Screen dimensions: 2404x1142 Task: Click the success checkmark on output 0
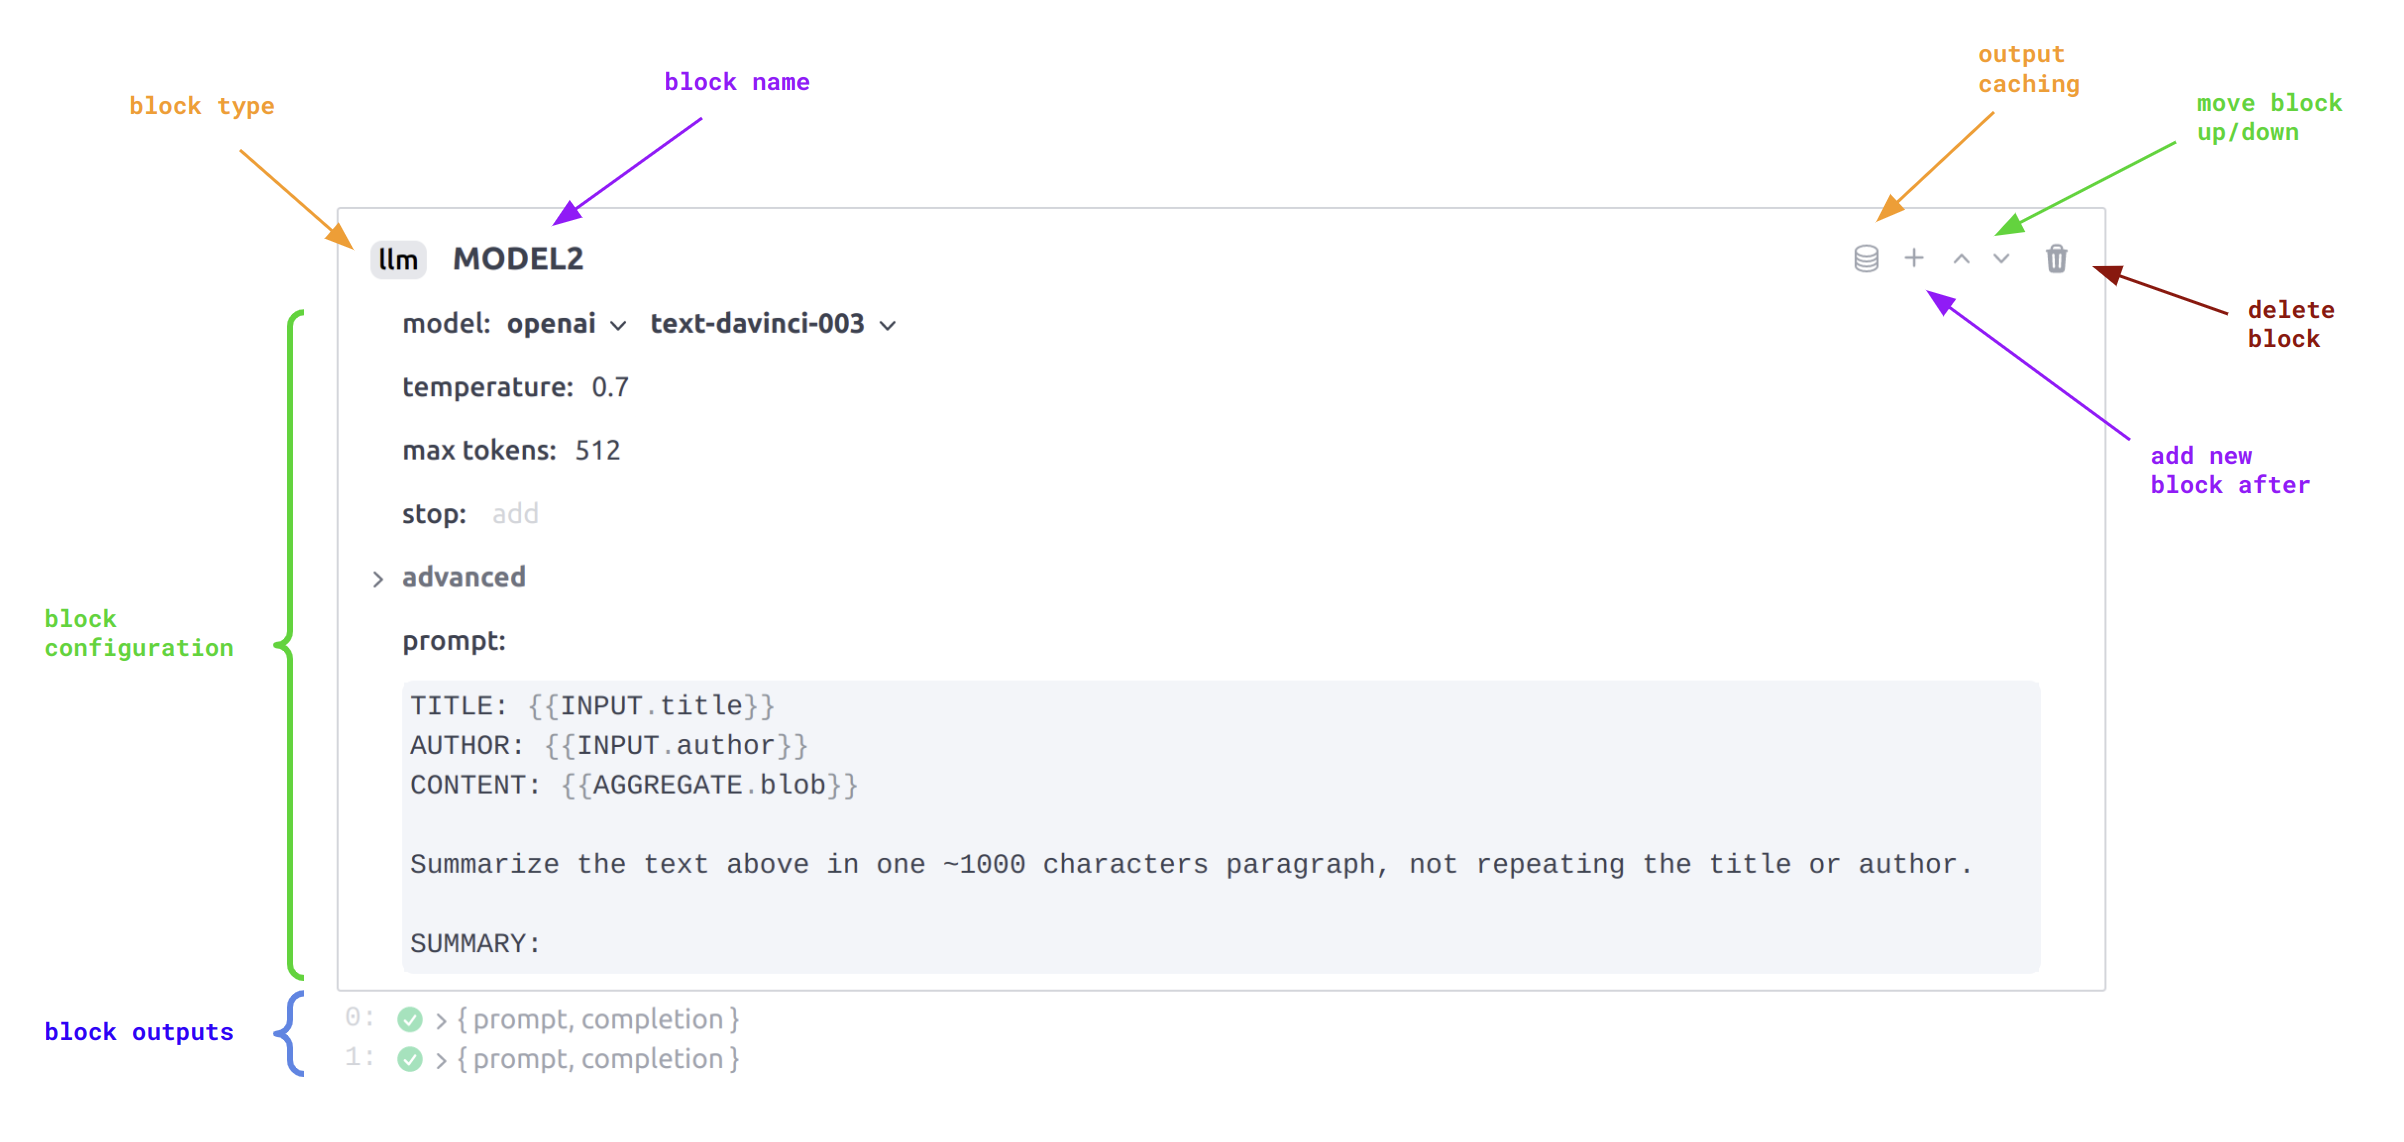pos(408,1018)
